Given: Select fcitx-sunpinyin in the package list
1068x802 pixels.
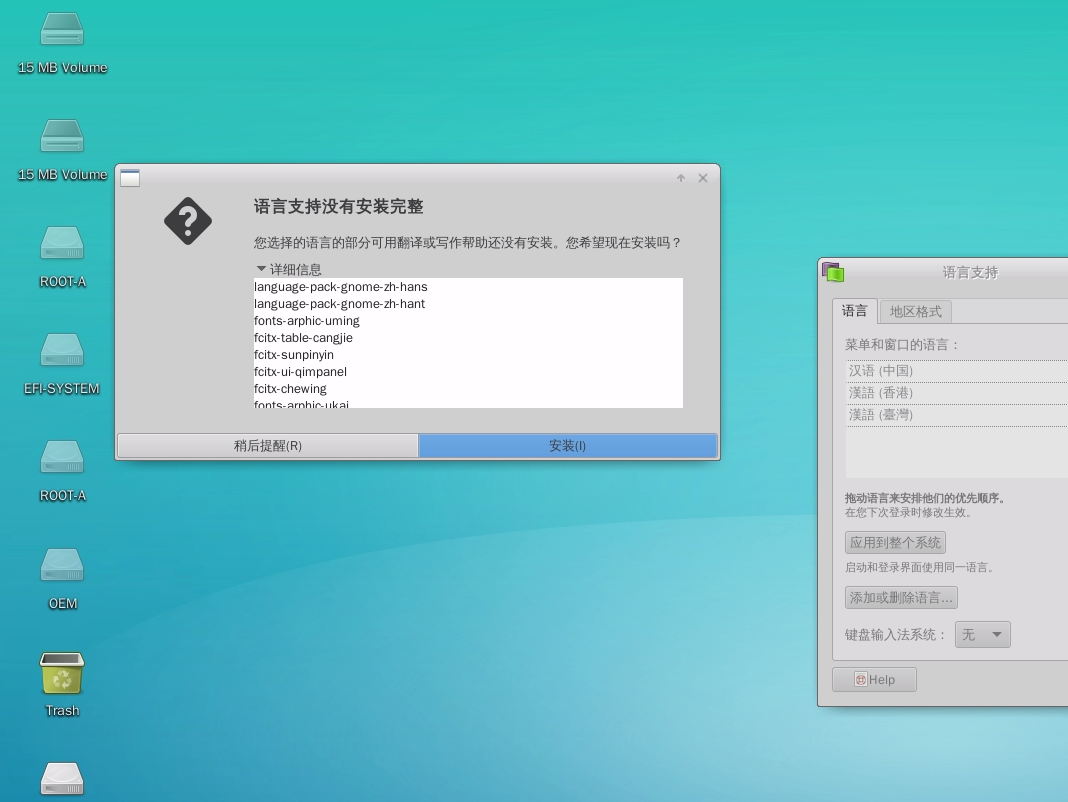Looking at the screenshot, I should click(294, 355).
